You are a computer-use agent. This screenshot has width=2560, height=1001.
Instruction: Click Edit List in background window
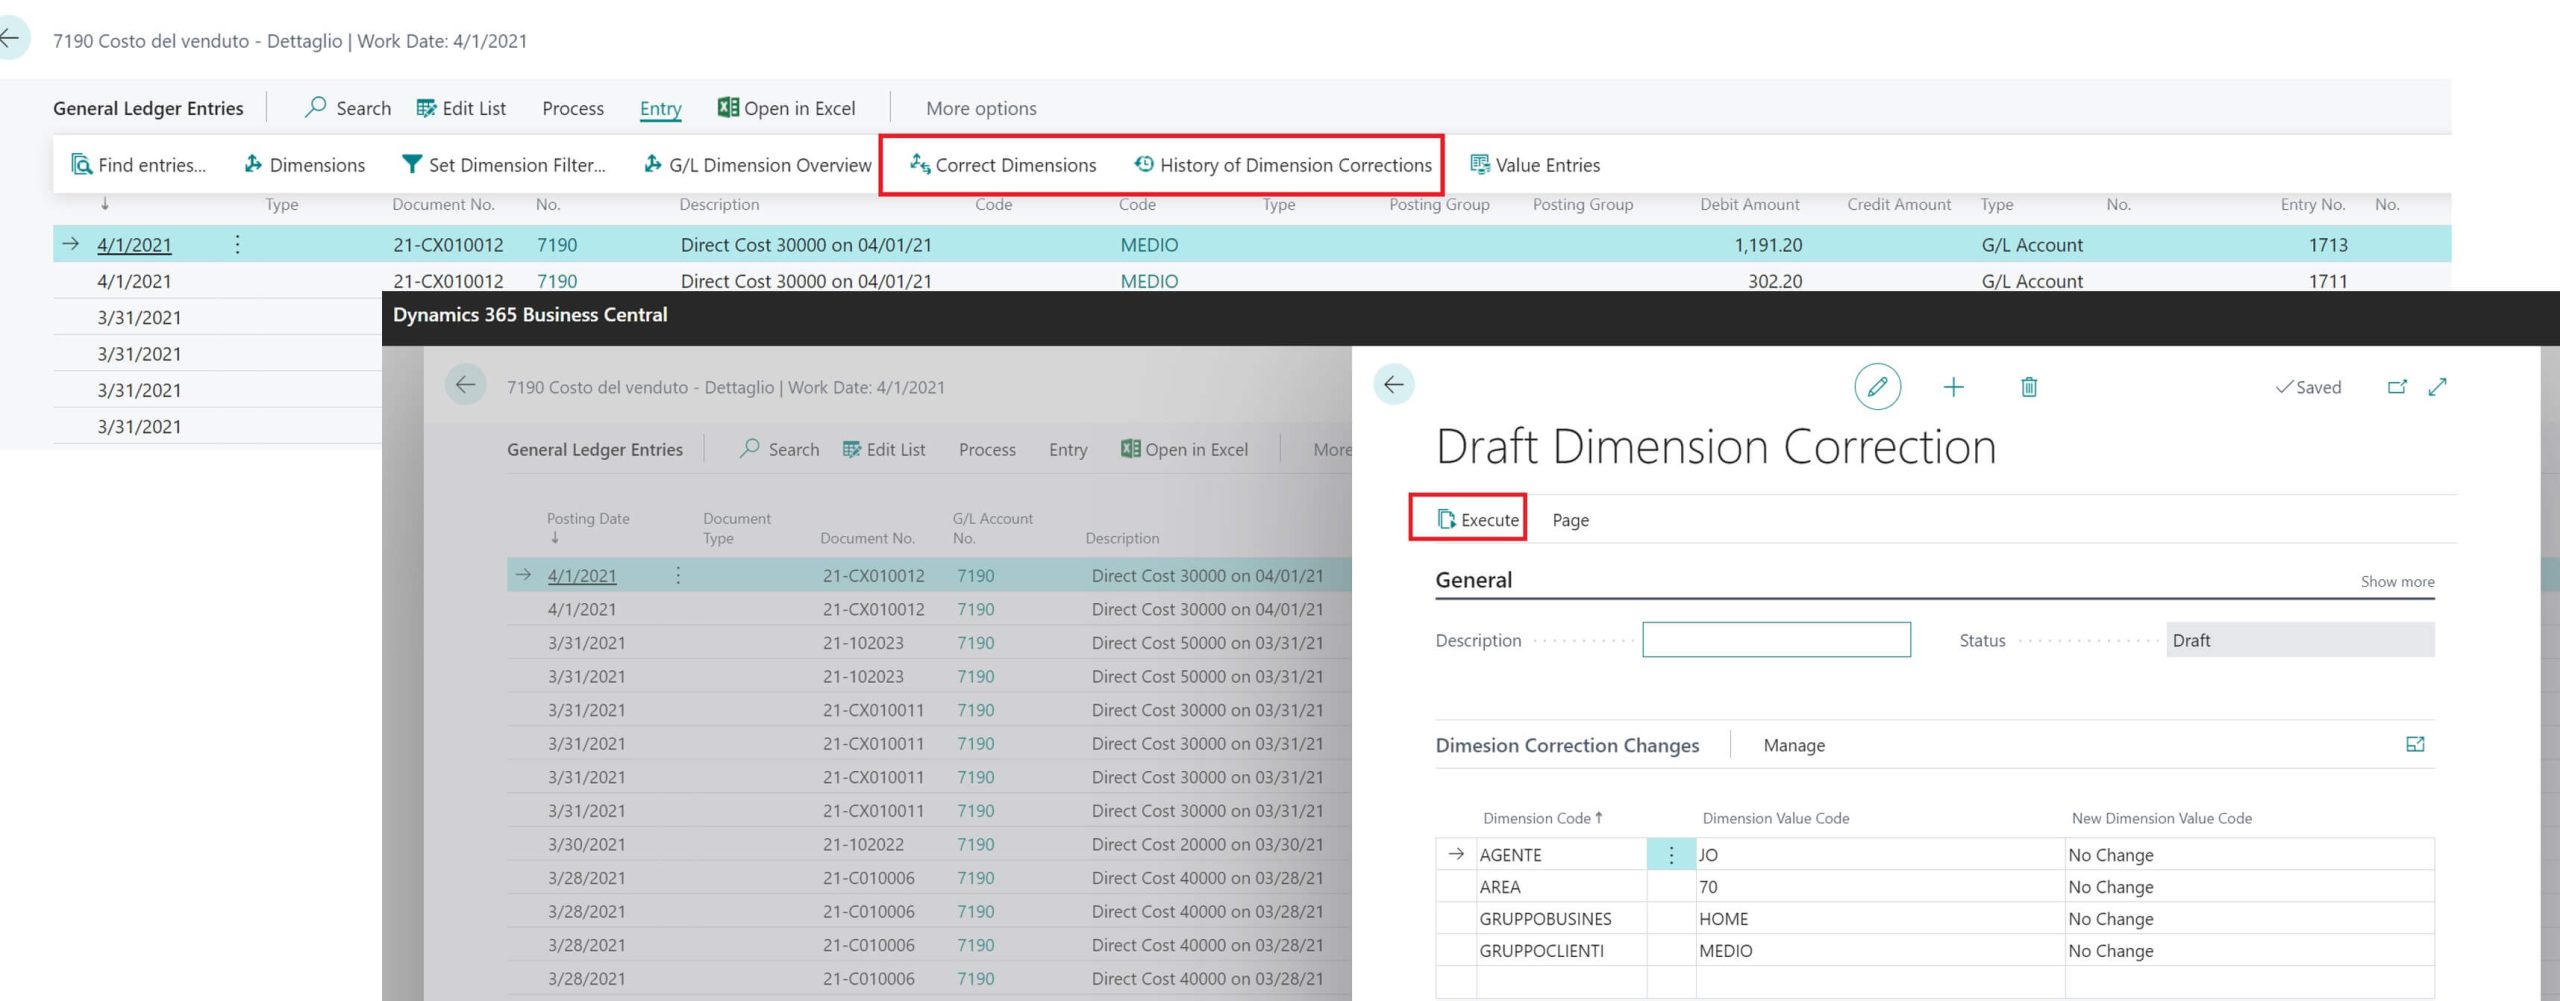click(x=884, y=450)
